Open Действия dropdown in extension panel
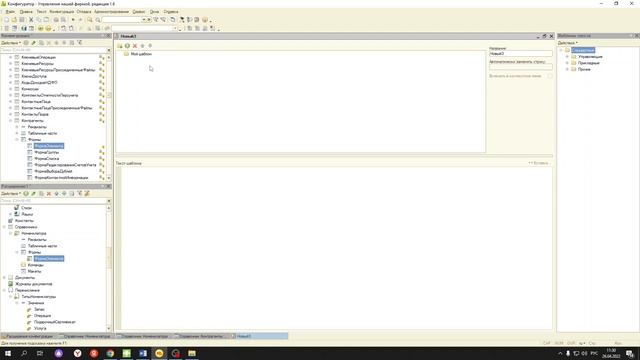The image size is (640, 360). [11, 193]
